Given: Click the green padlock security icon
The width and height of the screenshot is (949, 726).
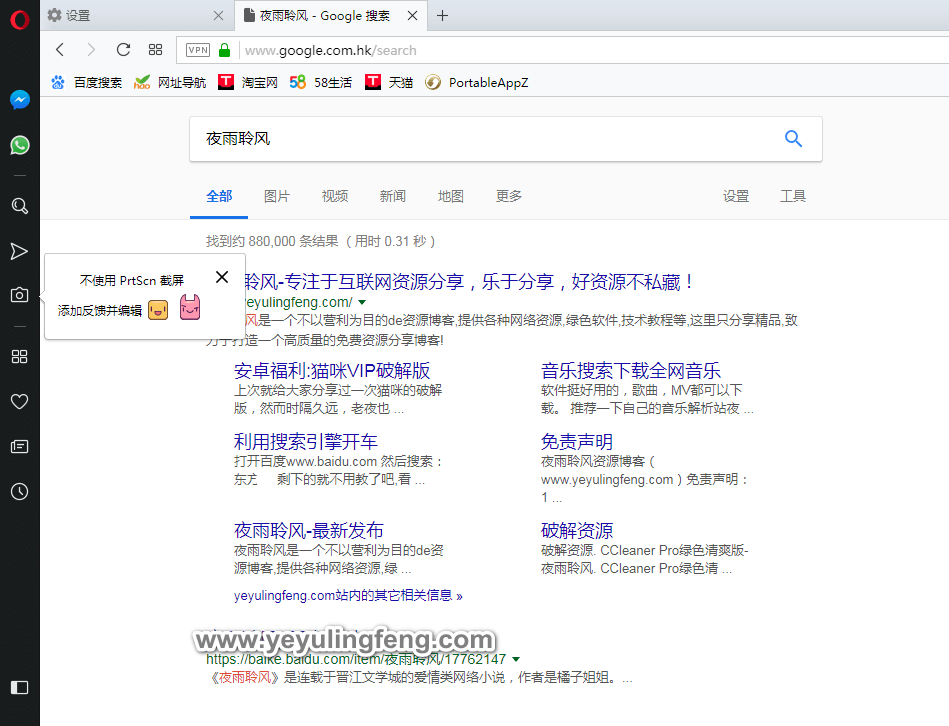Looking at the screenshot, I should (x=225, y=50).
